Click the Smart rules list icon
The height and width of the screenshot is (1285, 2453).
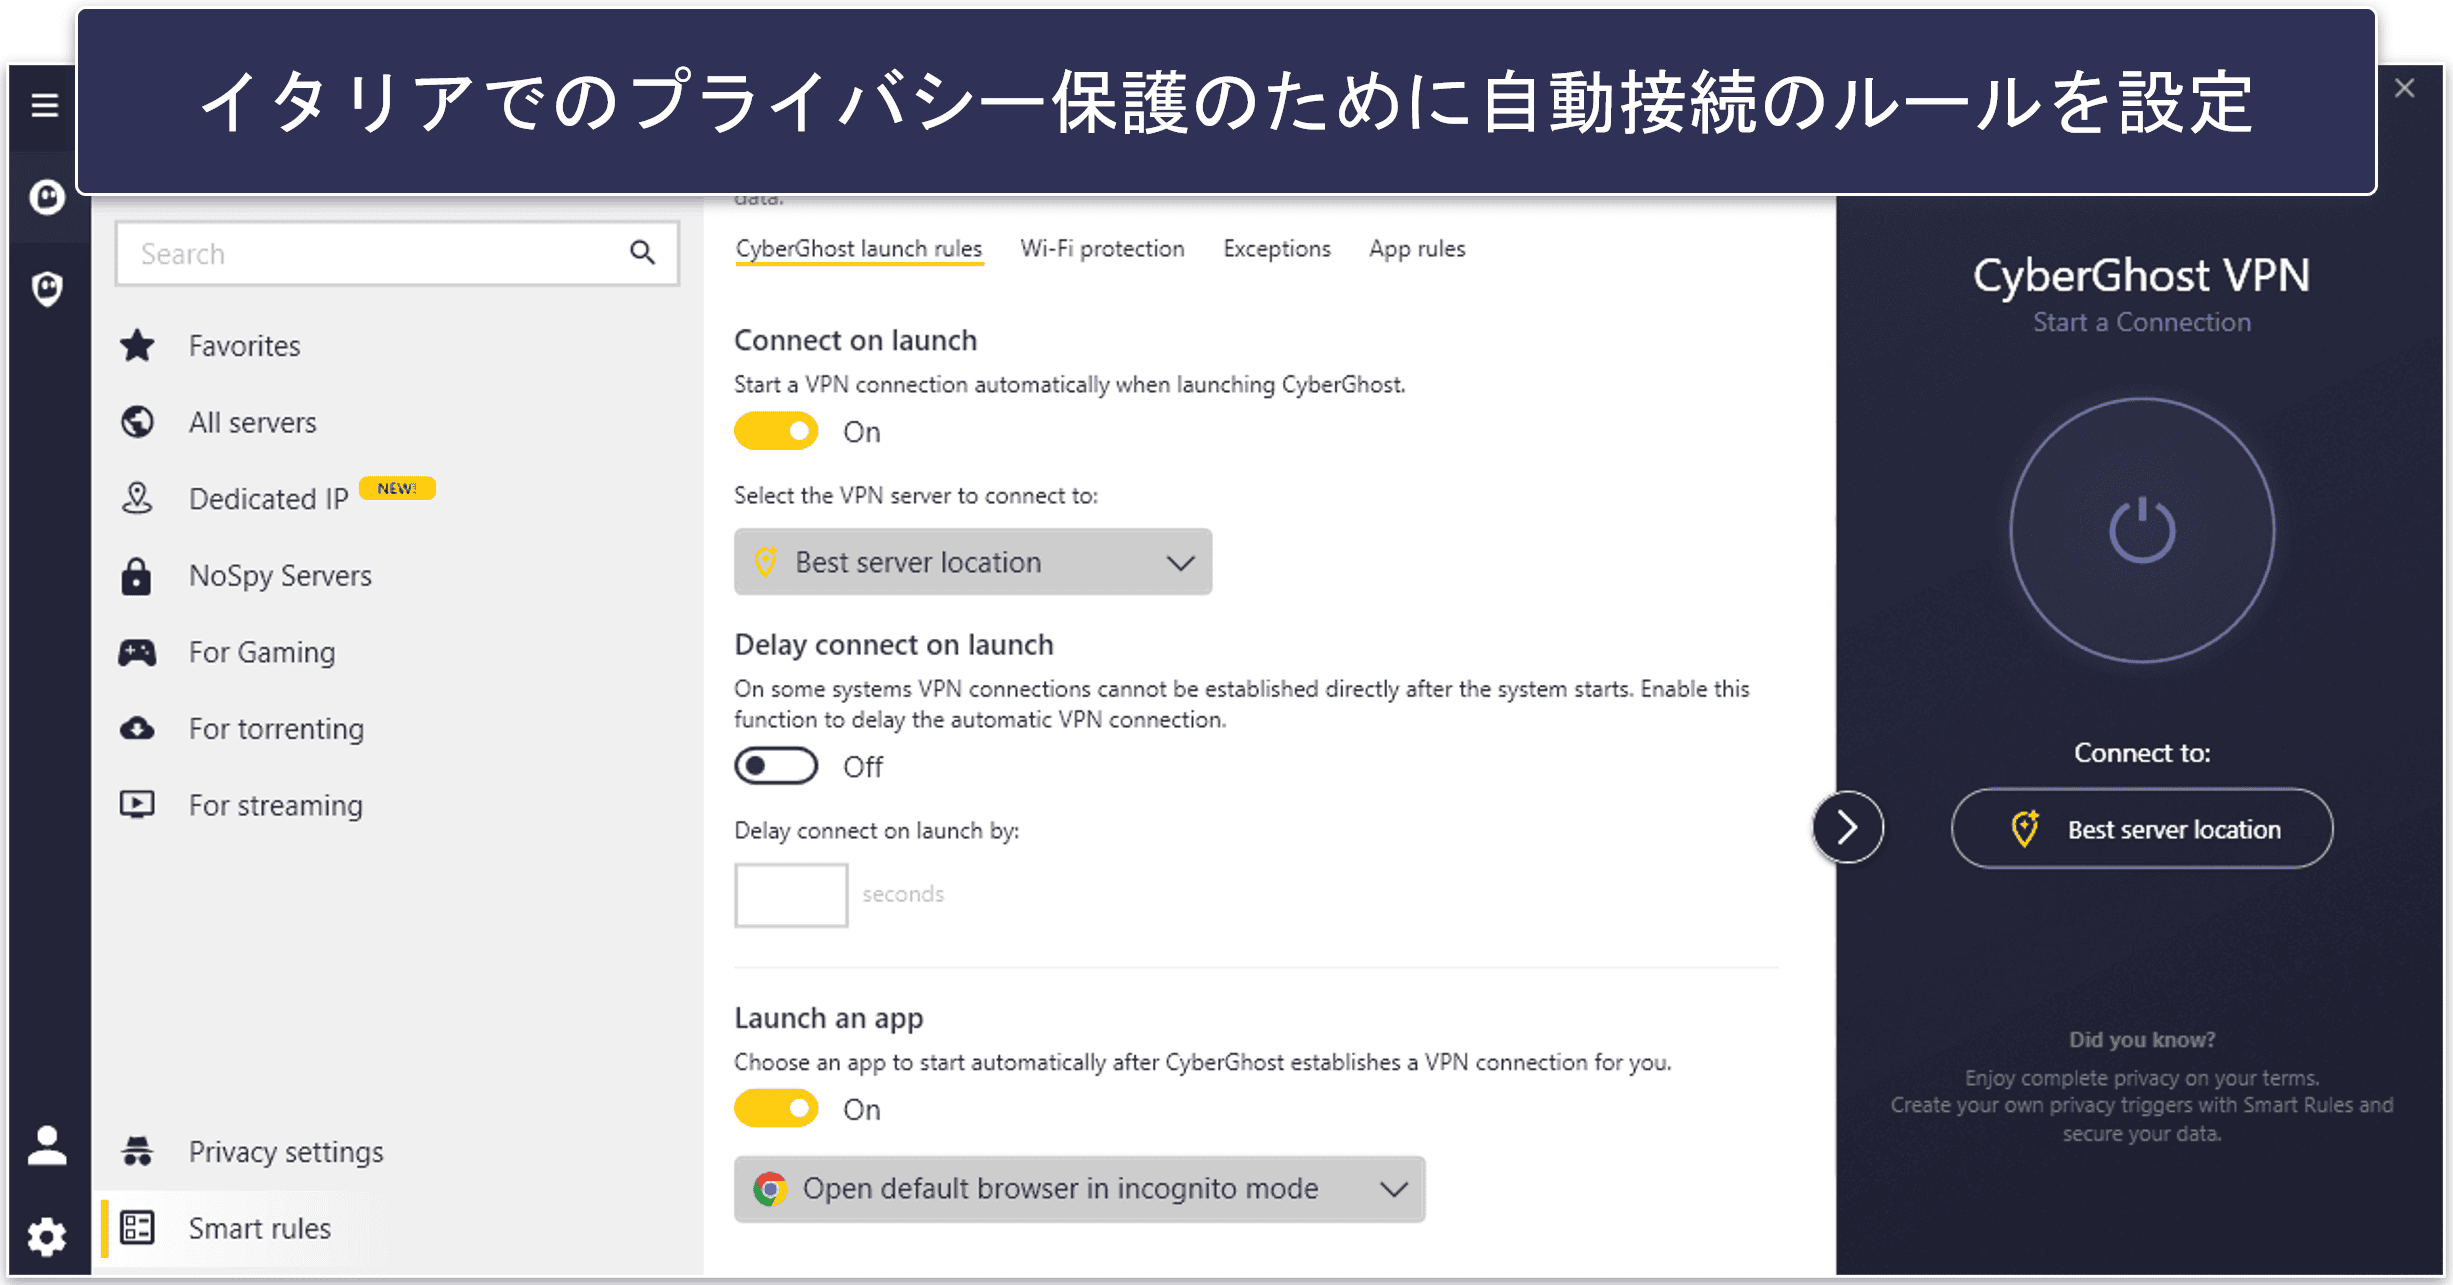(x=137, y=1227)
